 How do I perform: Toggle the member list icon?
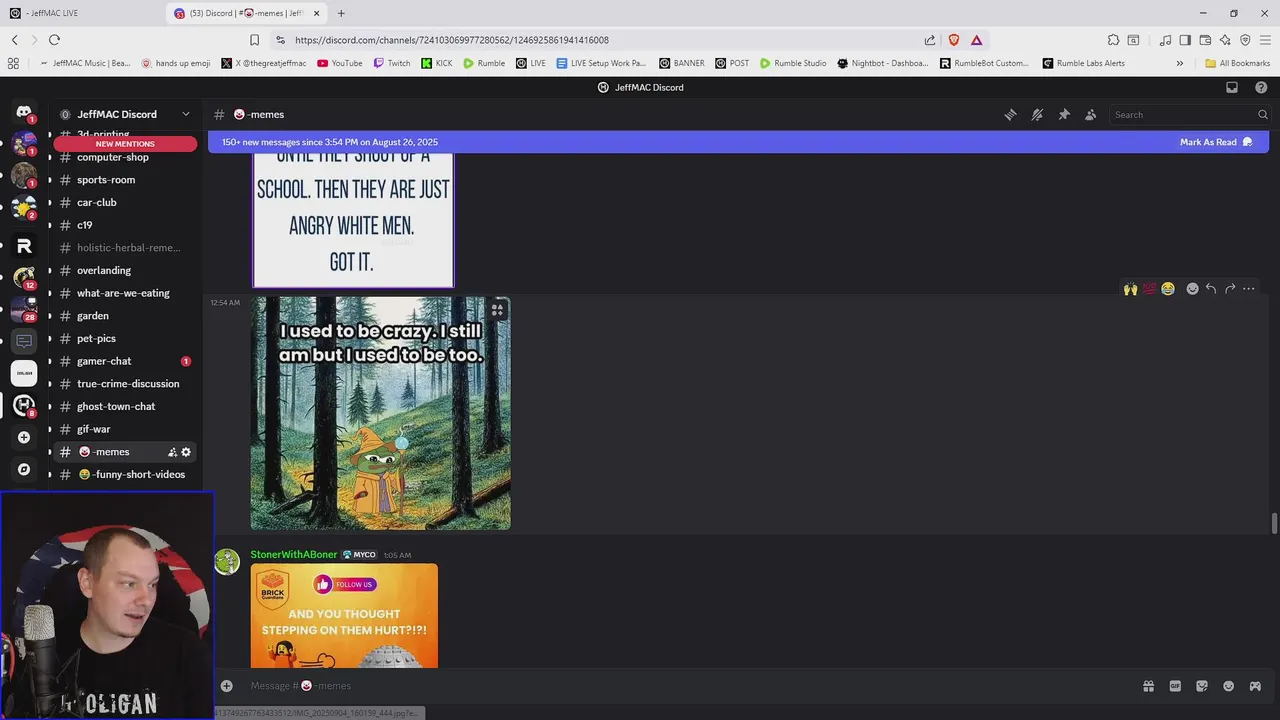[1091, 115]
